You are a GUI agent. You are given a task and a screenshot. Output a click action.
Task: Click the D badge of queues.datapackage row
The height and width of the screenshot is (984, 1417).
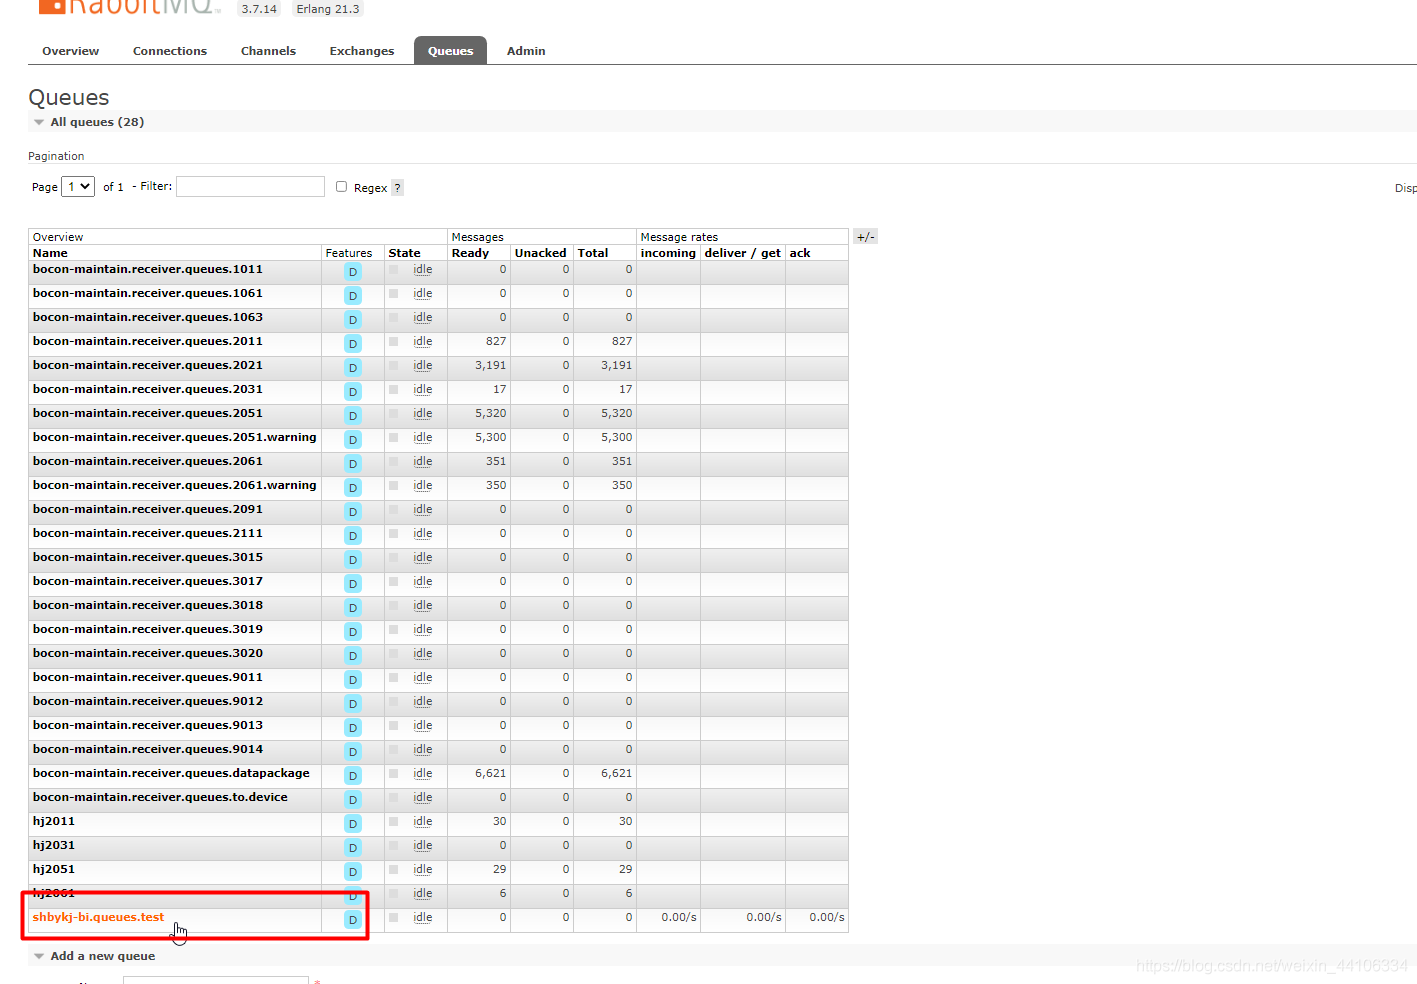[353, 776]
